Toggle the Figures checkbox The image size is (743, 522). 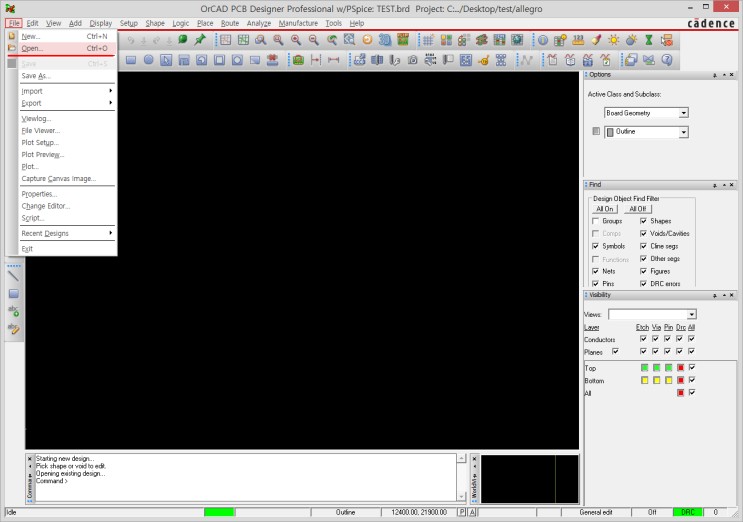click(x=643, y=271)
